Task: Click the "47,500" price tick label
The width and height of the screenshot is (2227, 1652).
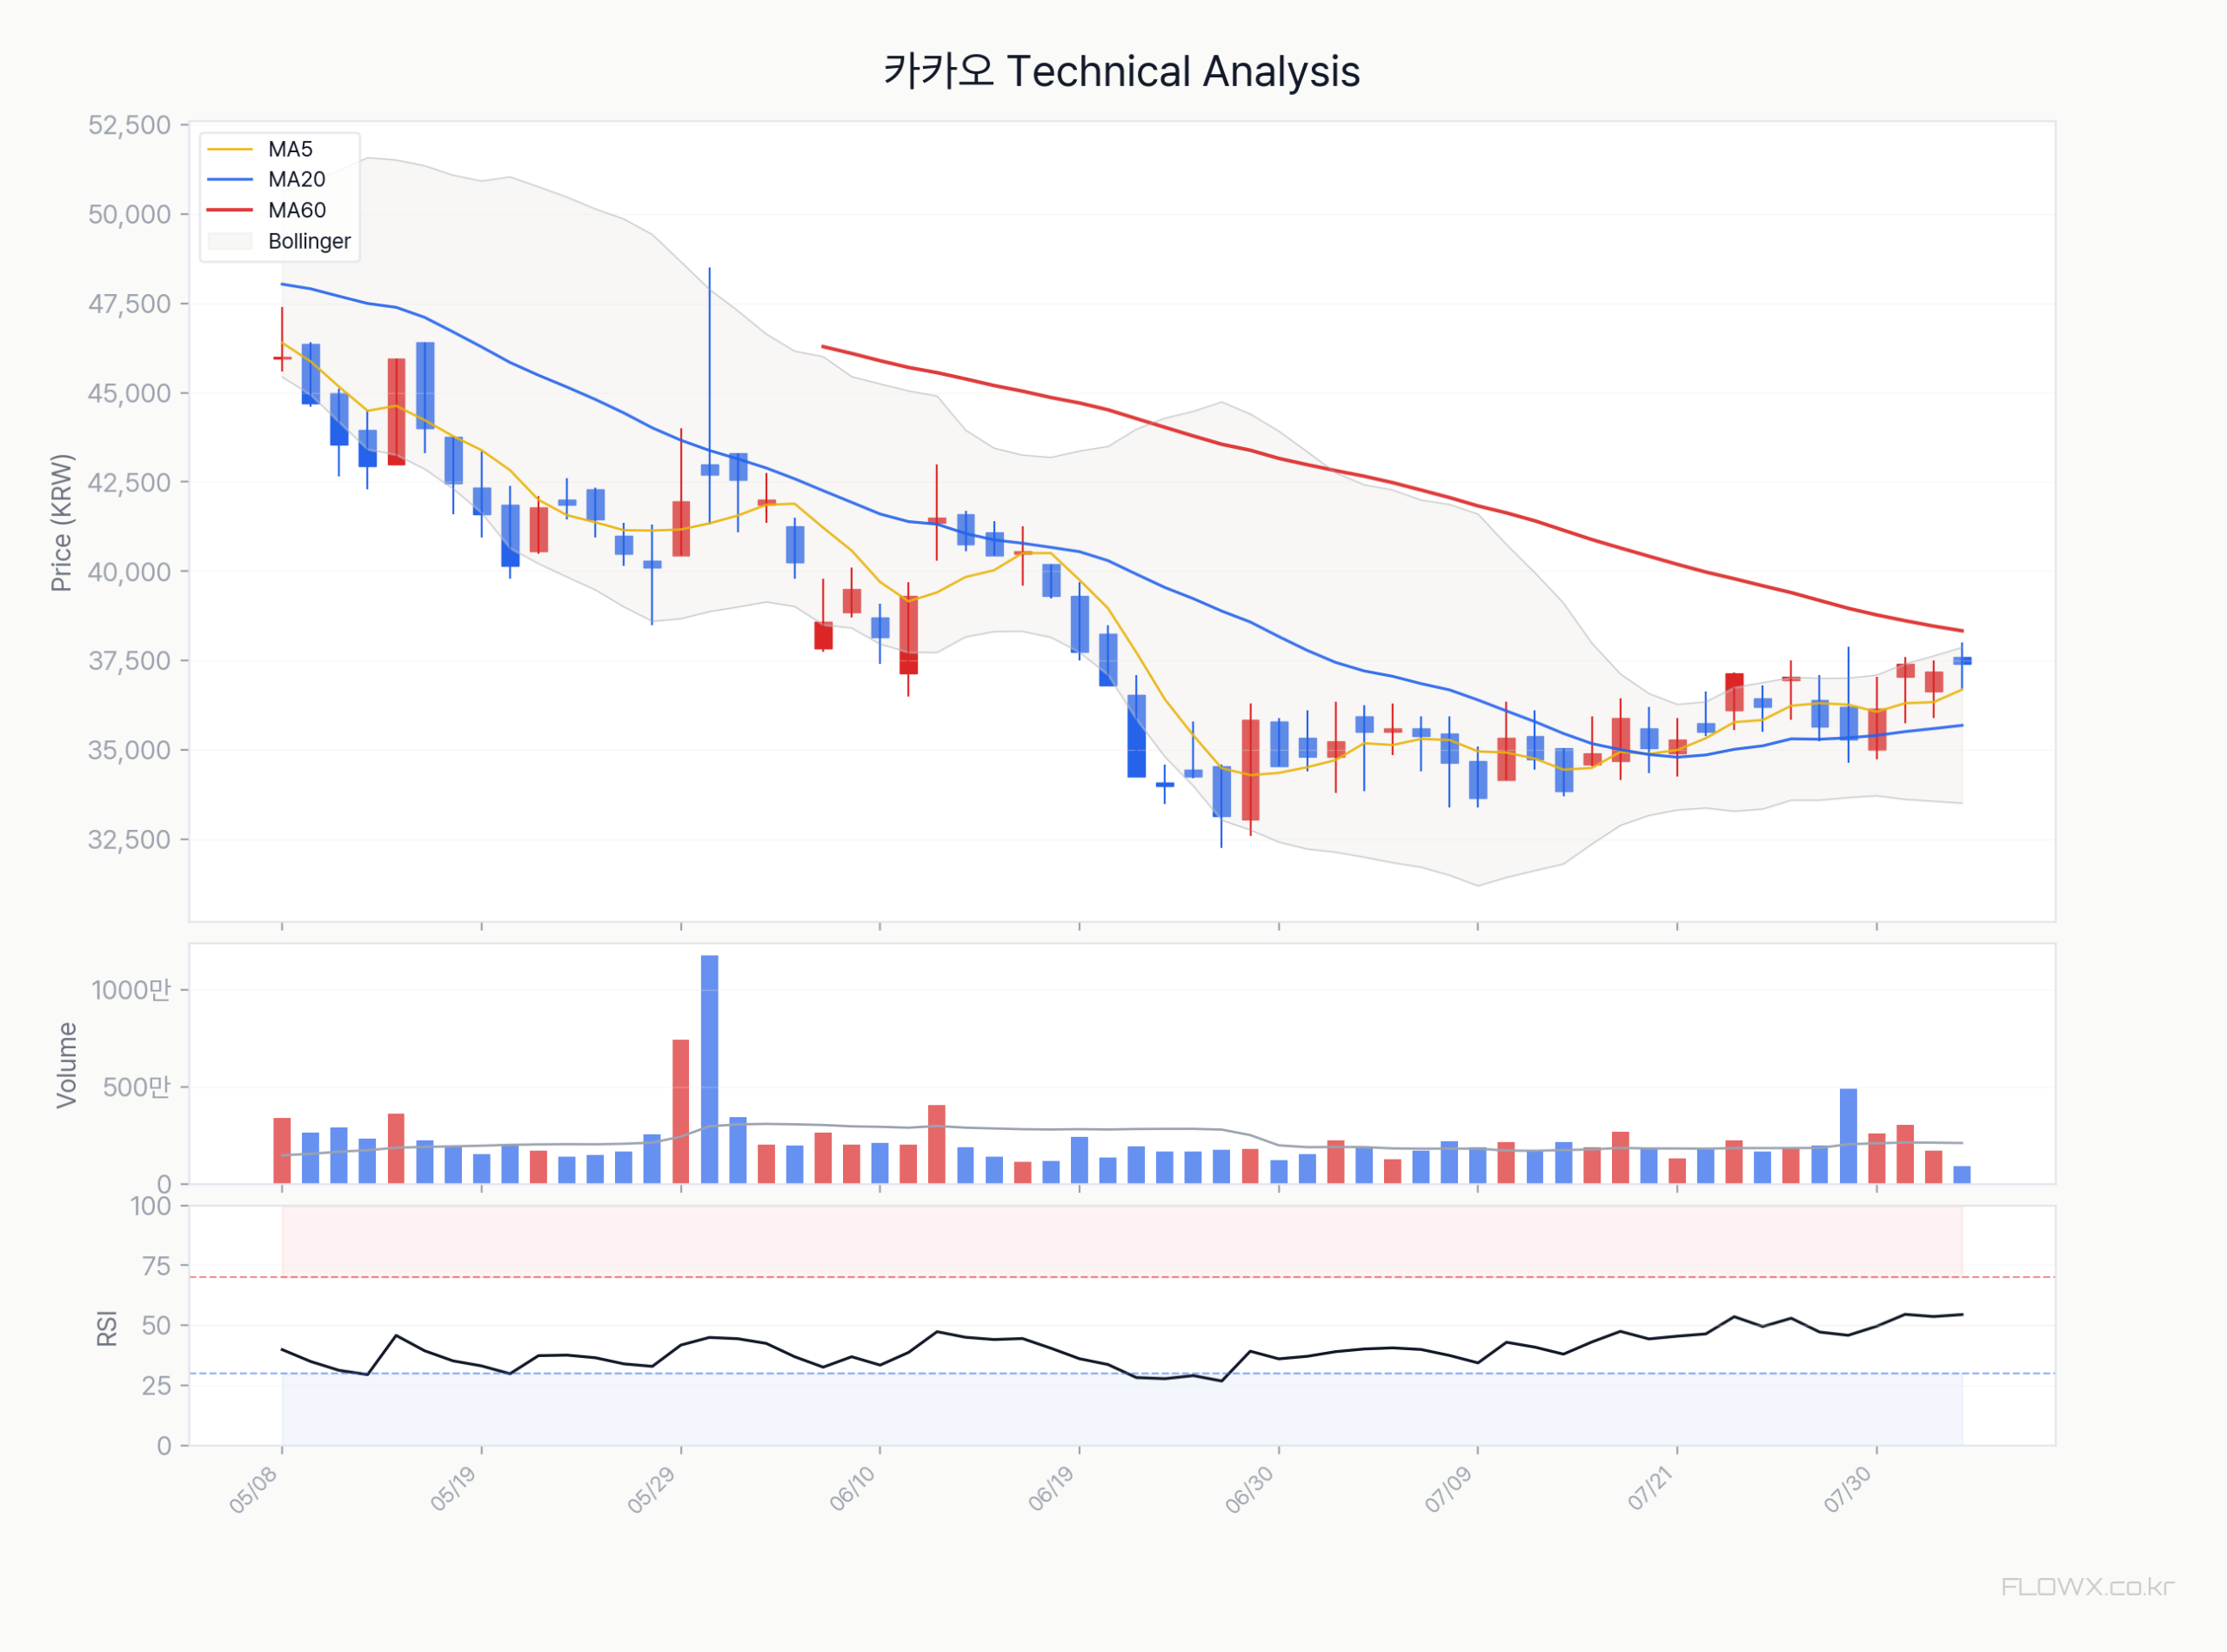Action: pyautogui.click(x=130, y=304)
